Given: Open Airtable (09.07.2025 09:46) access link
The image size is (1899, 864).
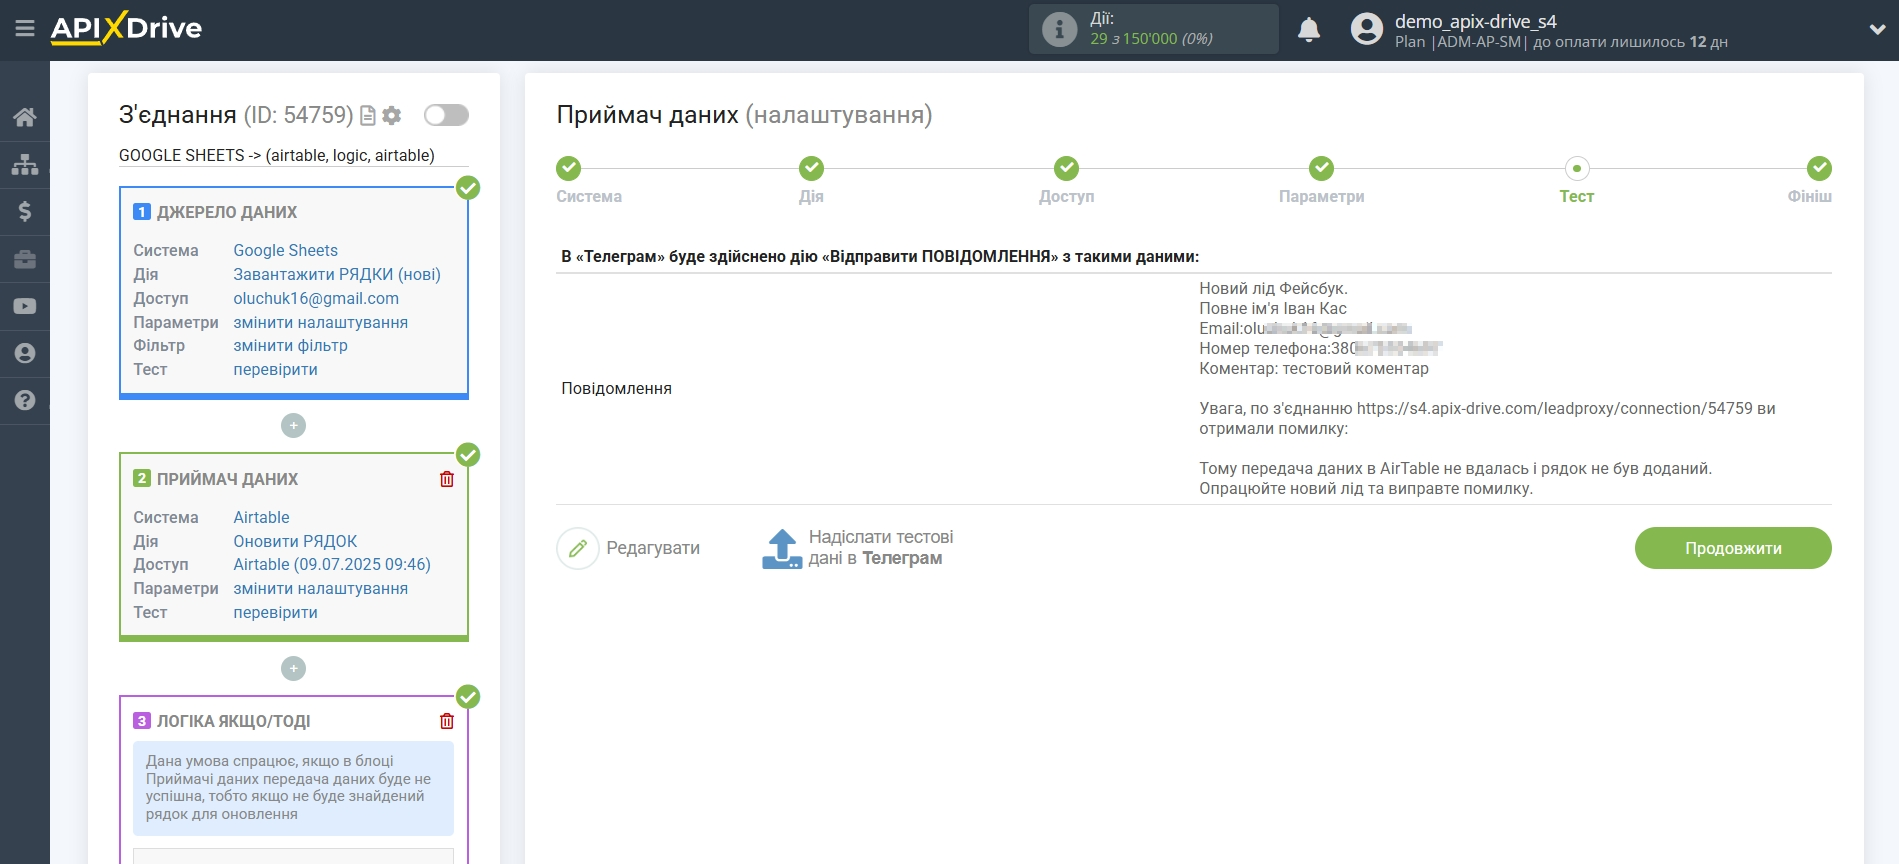Looking at the screenshot, I should 332,564.
